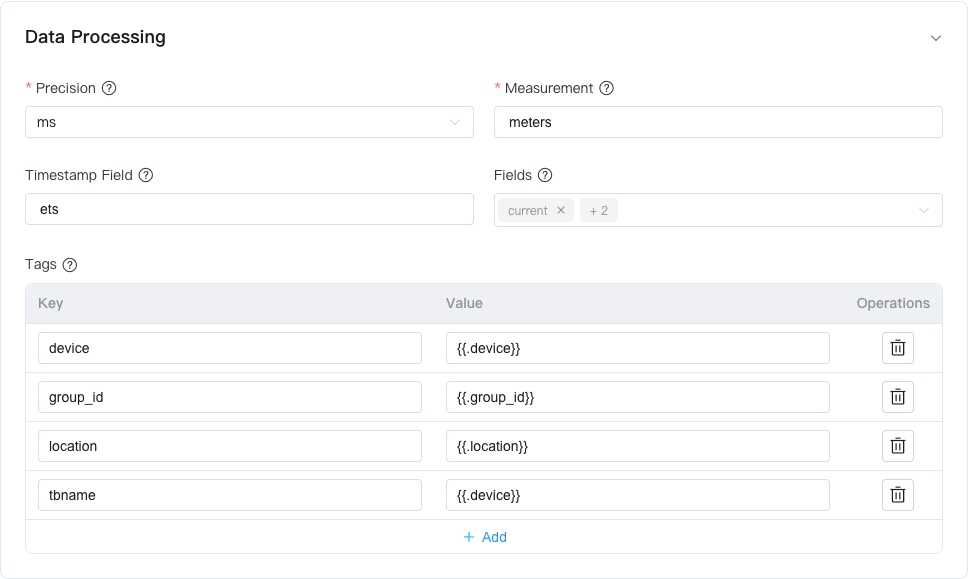Click the Measurement input containing meters

718,122
